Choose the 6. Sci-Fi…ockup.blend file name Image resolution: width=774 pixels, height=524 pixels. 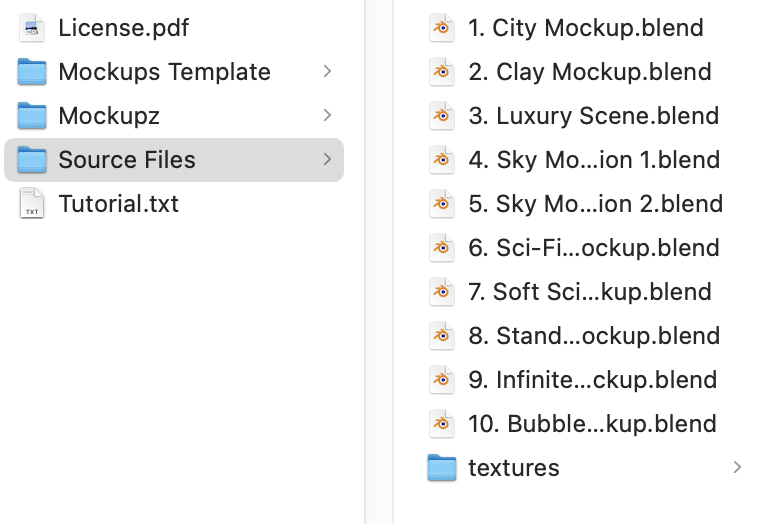594,248
